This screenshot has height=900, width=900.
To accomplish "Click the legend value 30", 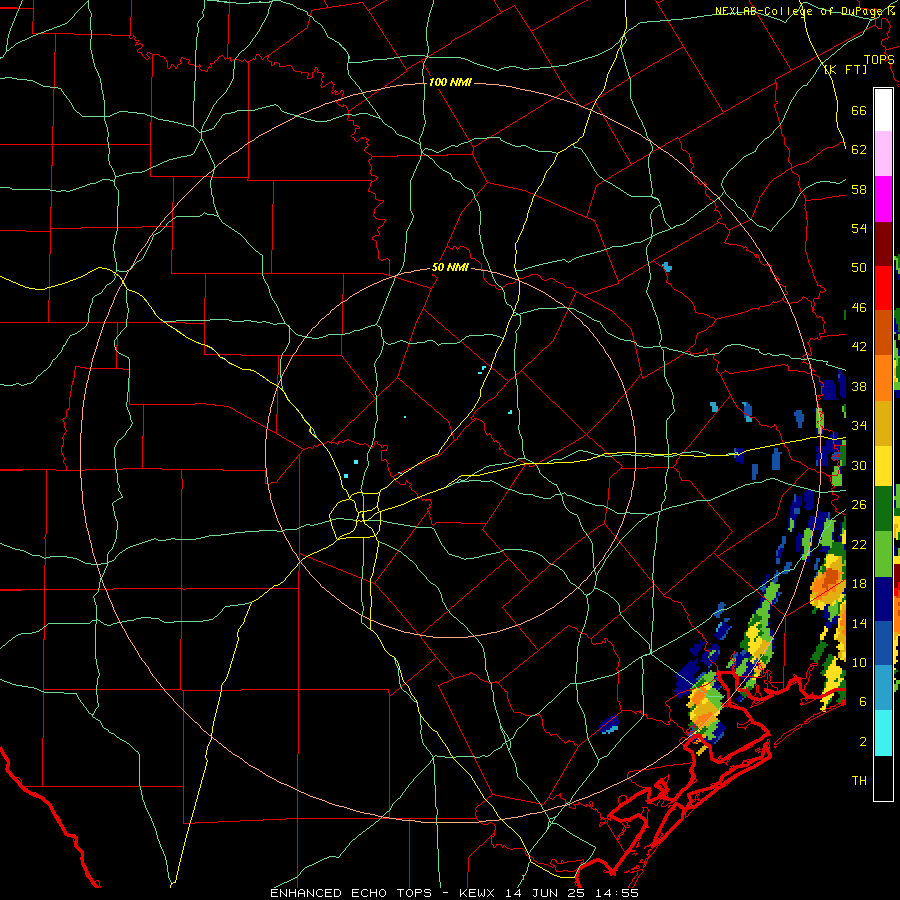I will [859, 465].
